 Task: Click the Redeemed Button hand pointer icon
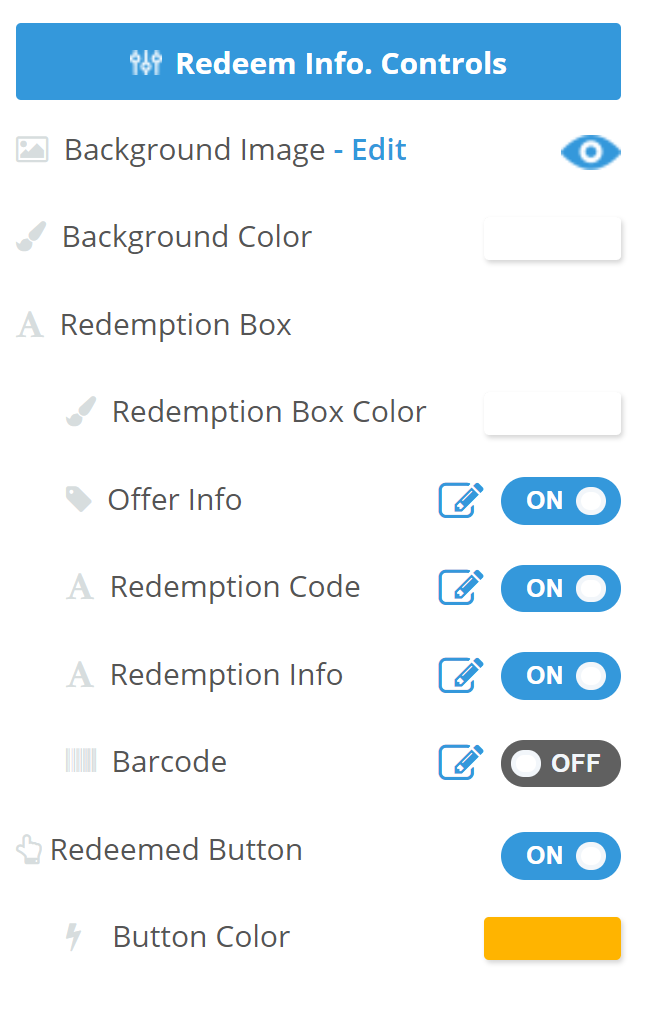click(x=29, y=850)
